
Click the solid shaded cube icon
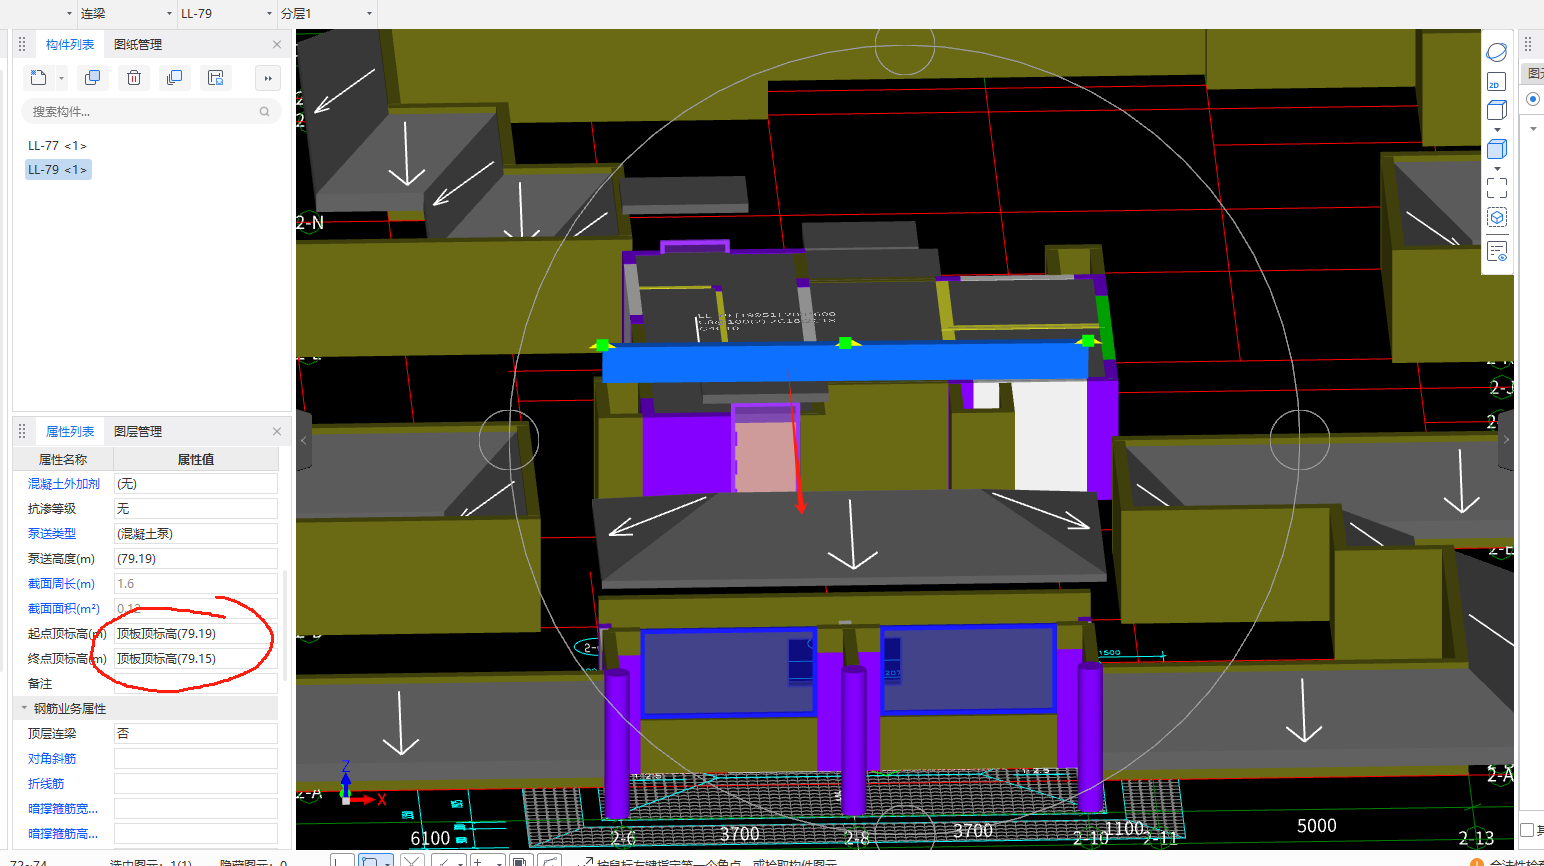[1497, 149]
